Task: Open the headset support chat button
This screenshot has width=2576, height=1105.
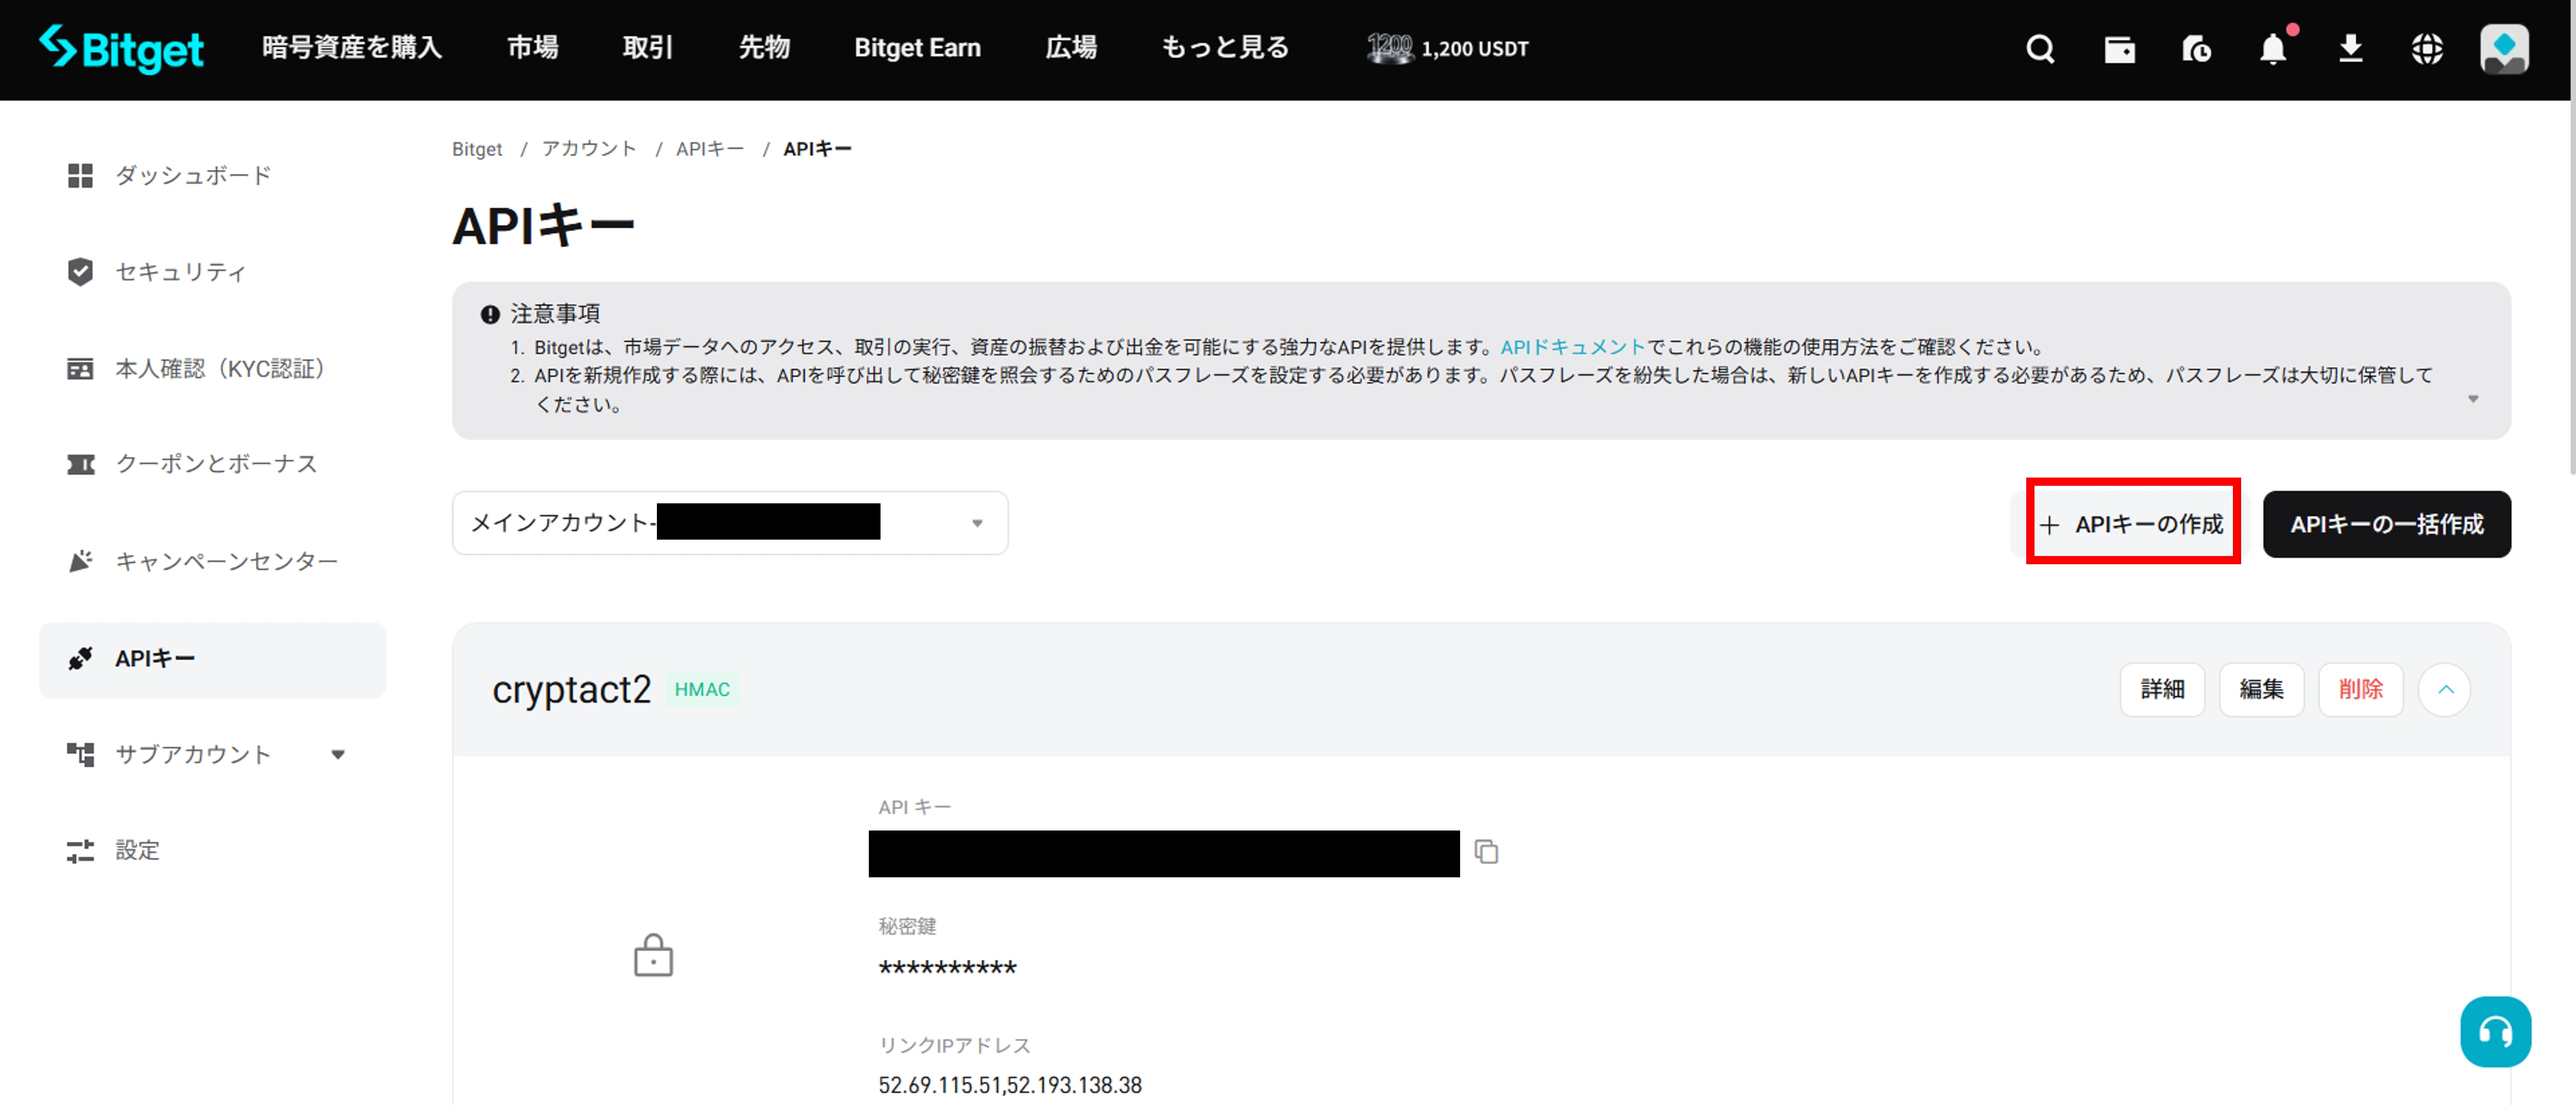Action: (x=2495, y=1032)
